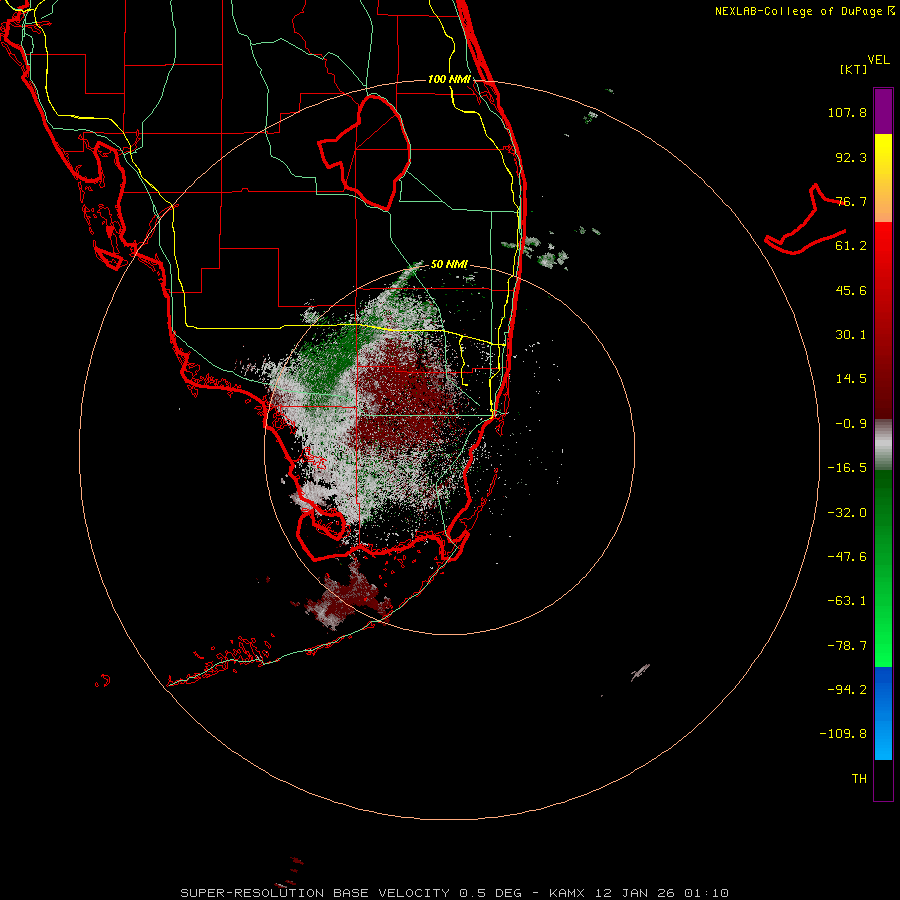The height and width of the screenshot is (900, 900).
Task: Click the -78.7 velocity scale value
Action: click(847, 646)
